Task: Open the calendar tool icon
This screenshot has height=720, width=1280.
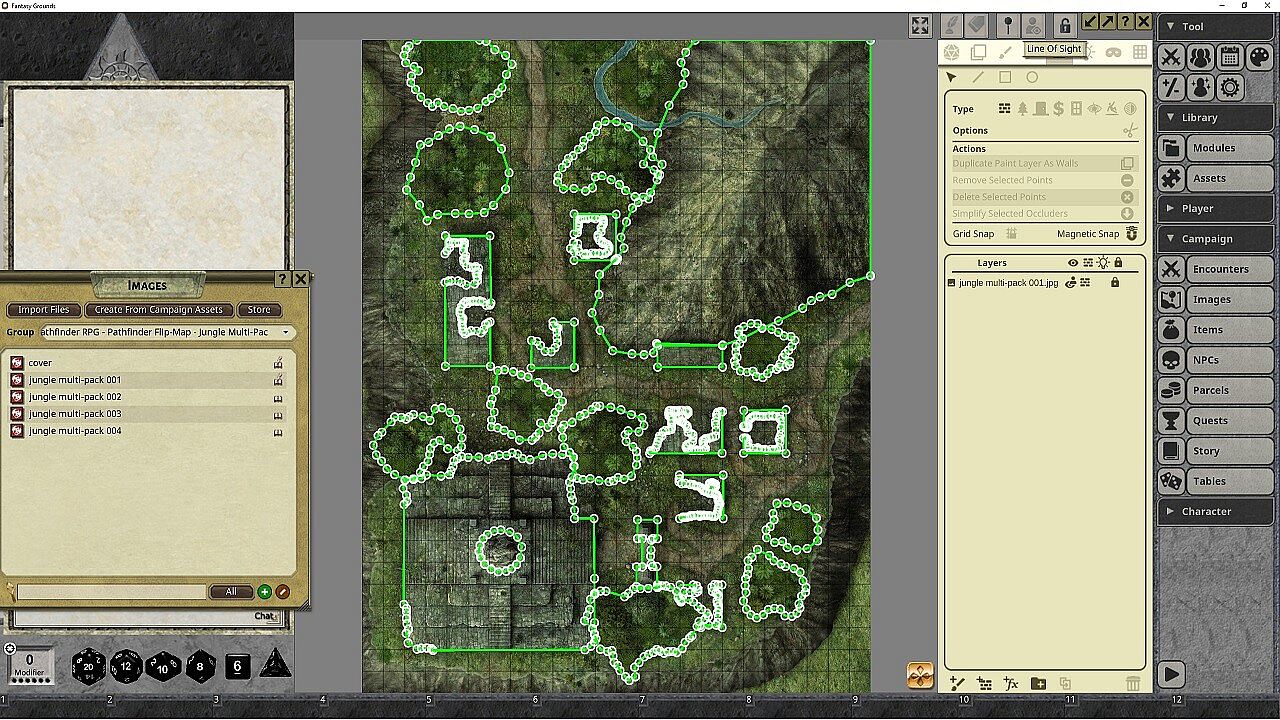Action: pyautogui.click(x=1230, y=57)
